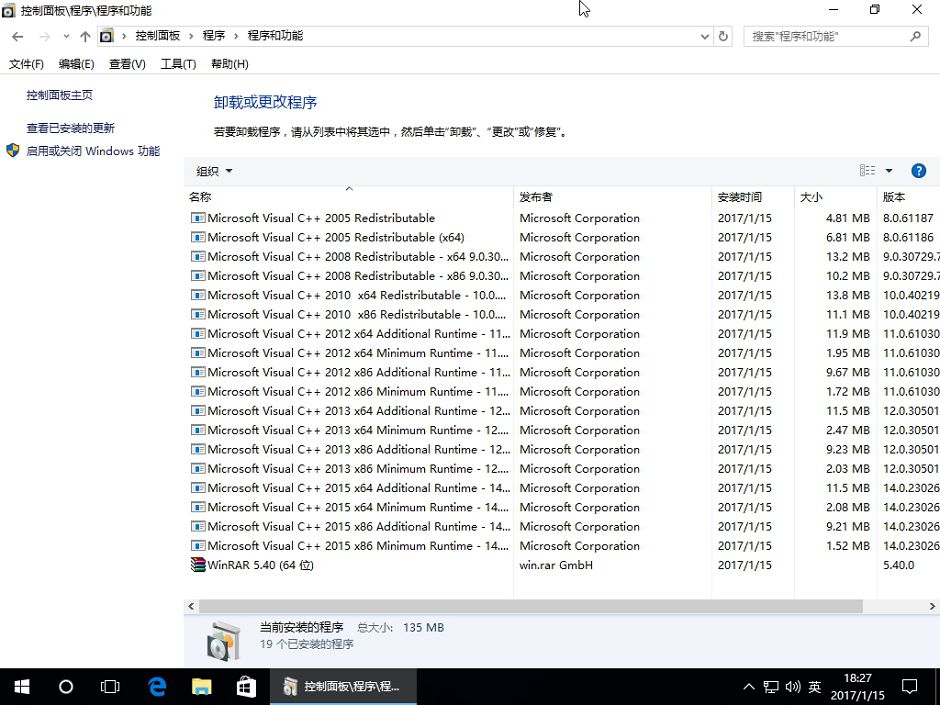Click icon of Visual C++ 2005 Redistributable
Screen dimensions: 940x705
[198, 218]
